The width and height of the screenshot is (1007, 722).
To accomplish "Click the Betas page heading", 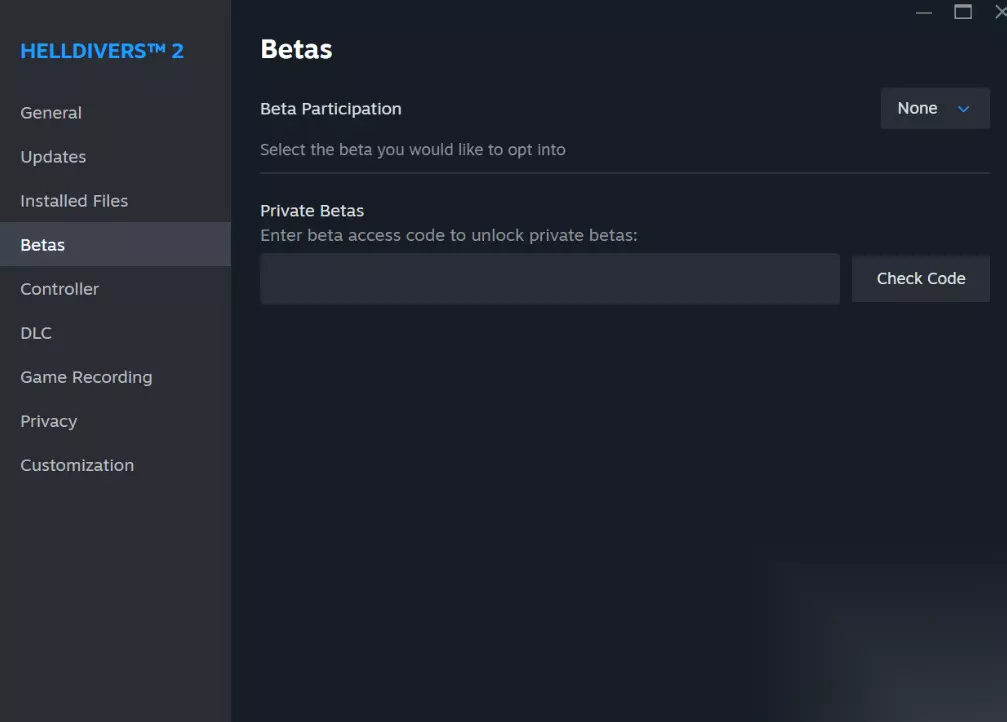I will pyautogui.click(x=296, y=49).
